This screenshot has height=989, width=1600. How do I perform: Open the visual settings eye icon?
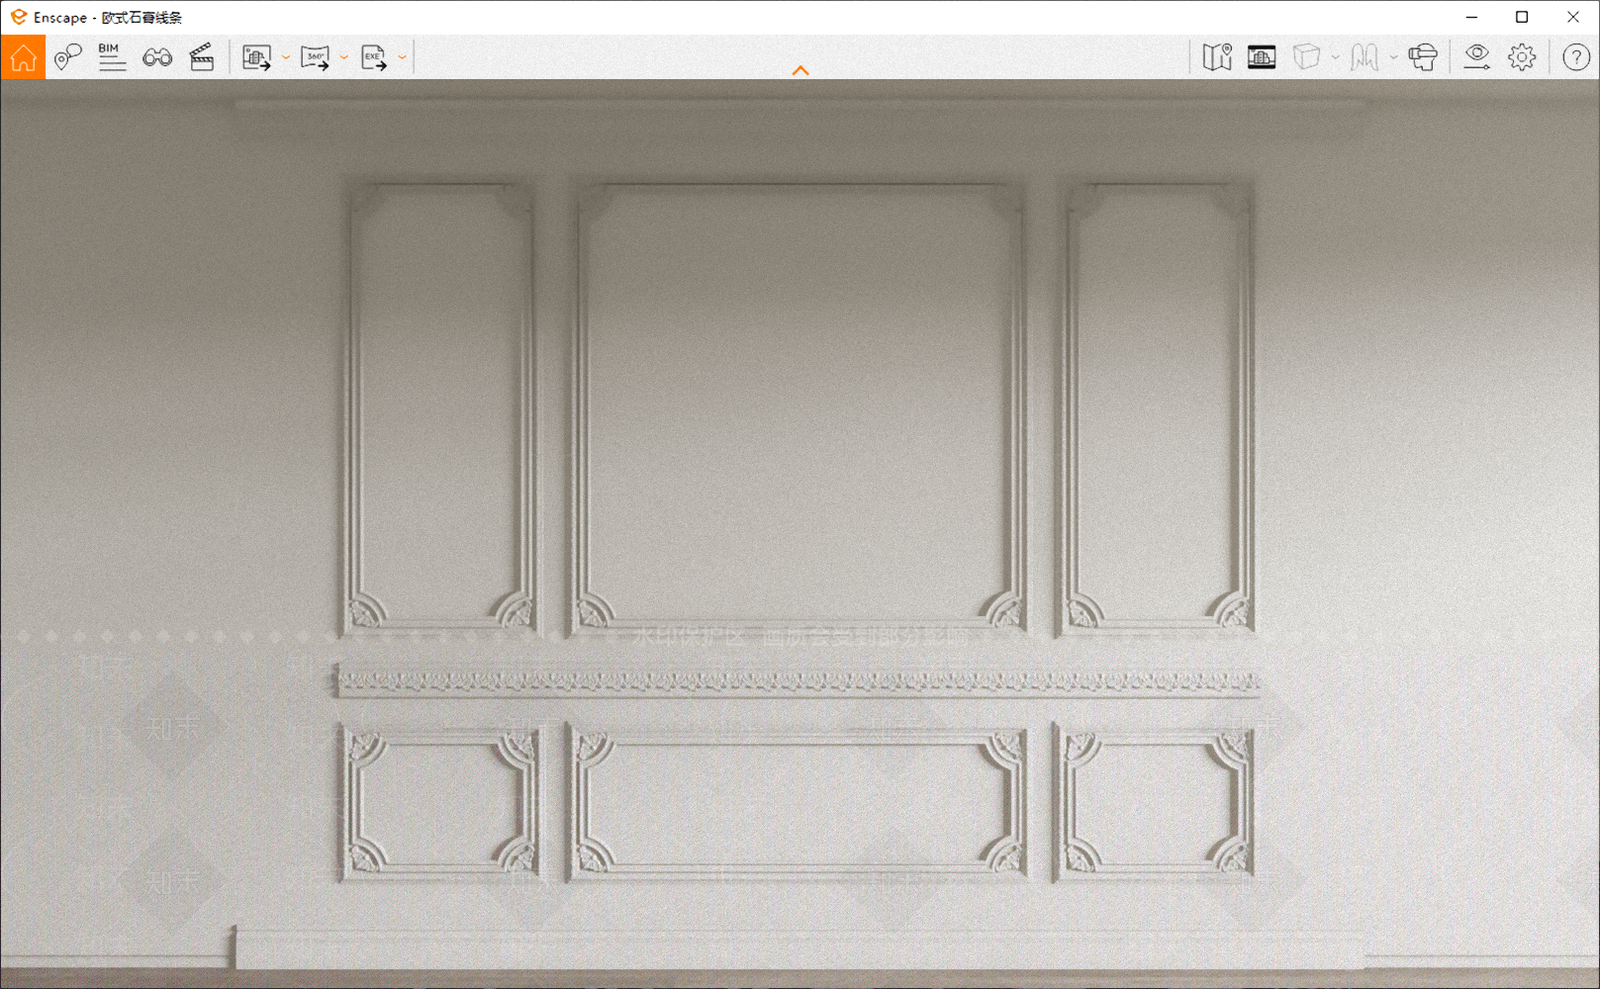click(1477, 57)
